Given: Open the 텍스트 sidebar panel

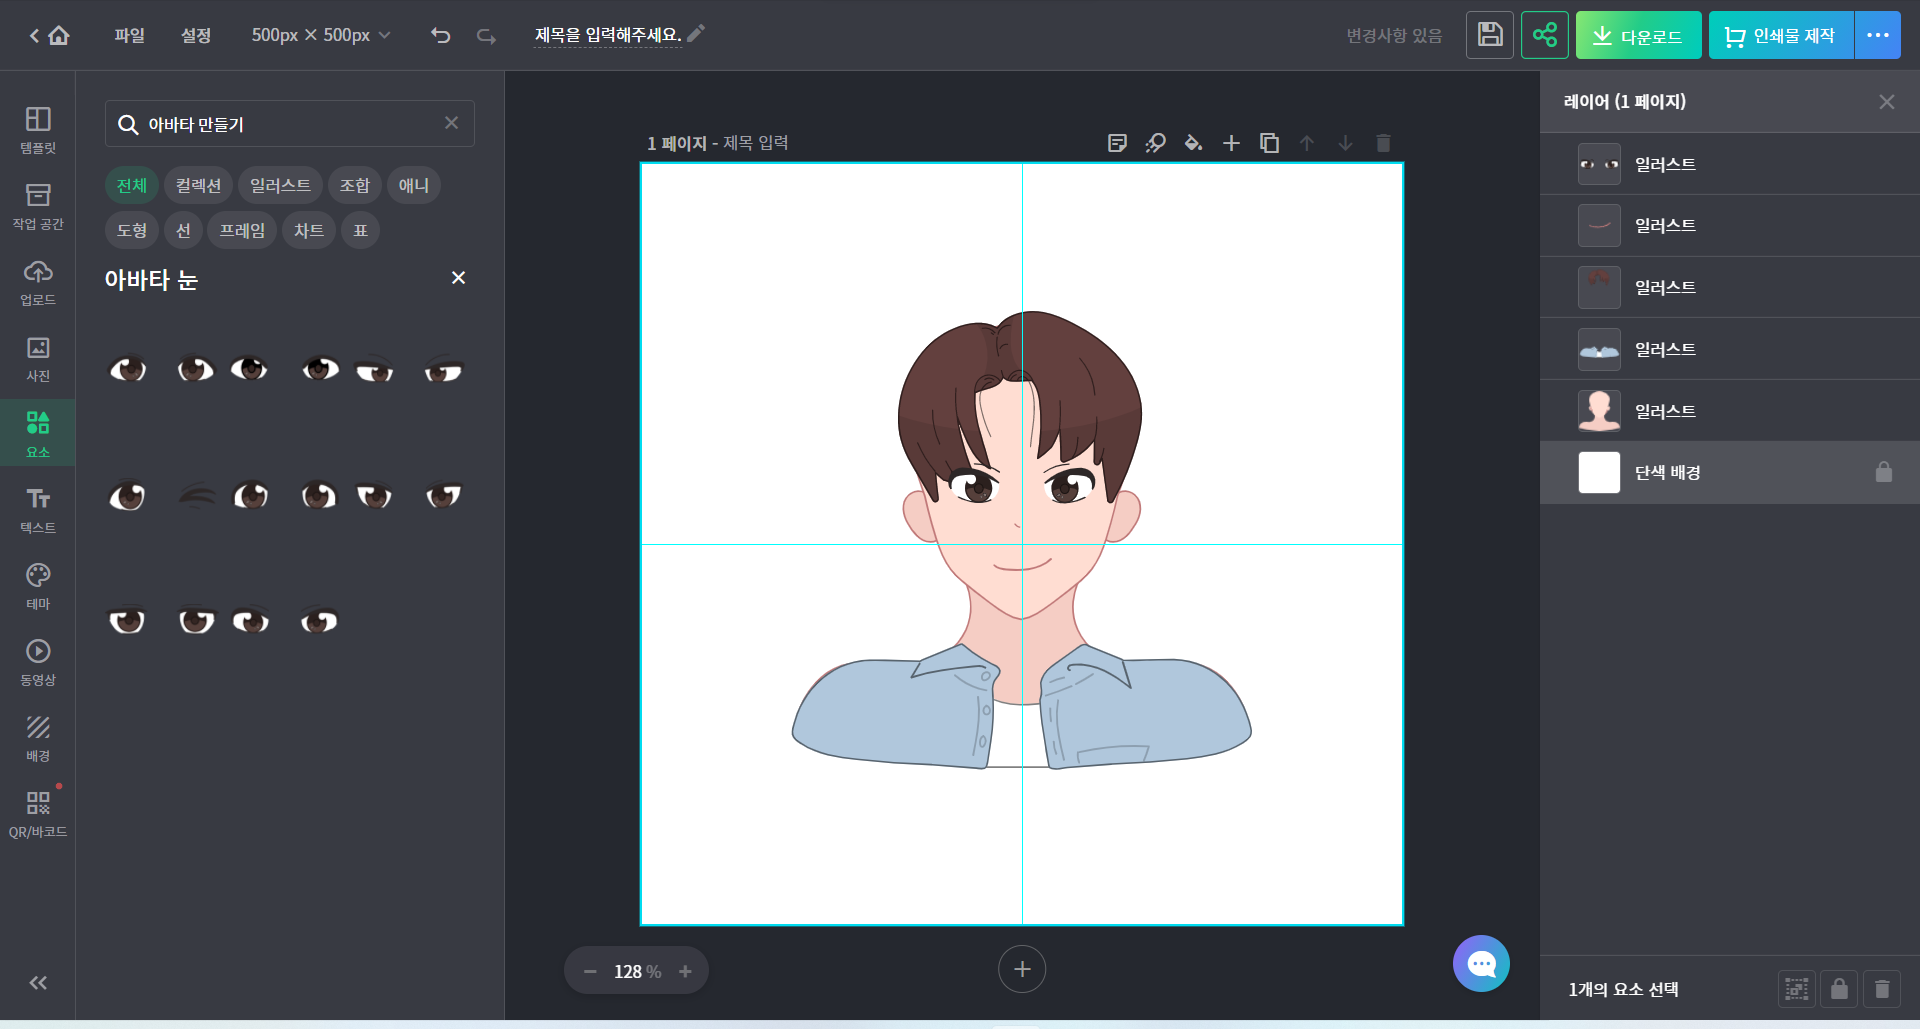Looking at the screenshot, I should tap(38, 510).
